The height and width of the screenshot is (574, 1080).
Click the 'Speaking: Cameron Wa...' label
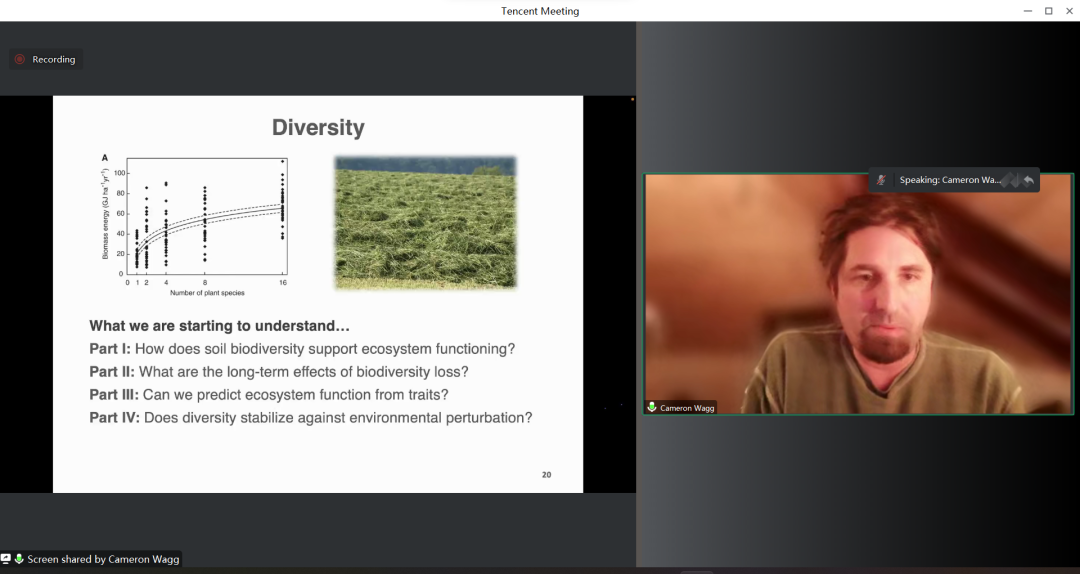(949, 180)
